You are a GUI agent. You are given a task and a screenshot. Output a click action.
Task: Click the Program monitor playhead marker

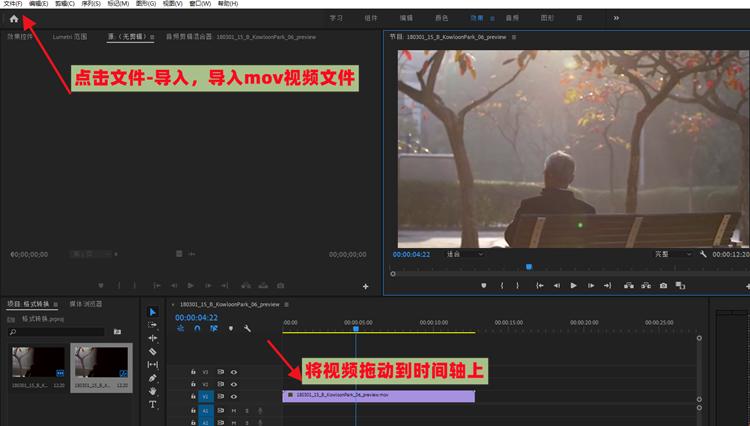(529, 267)
